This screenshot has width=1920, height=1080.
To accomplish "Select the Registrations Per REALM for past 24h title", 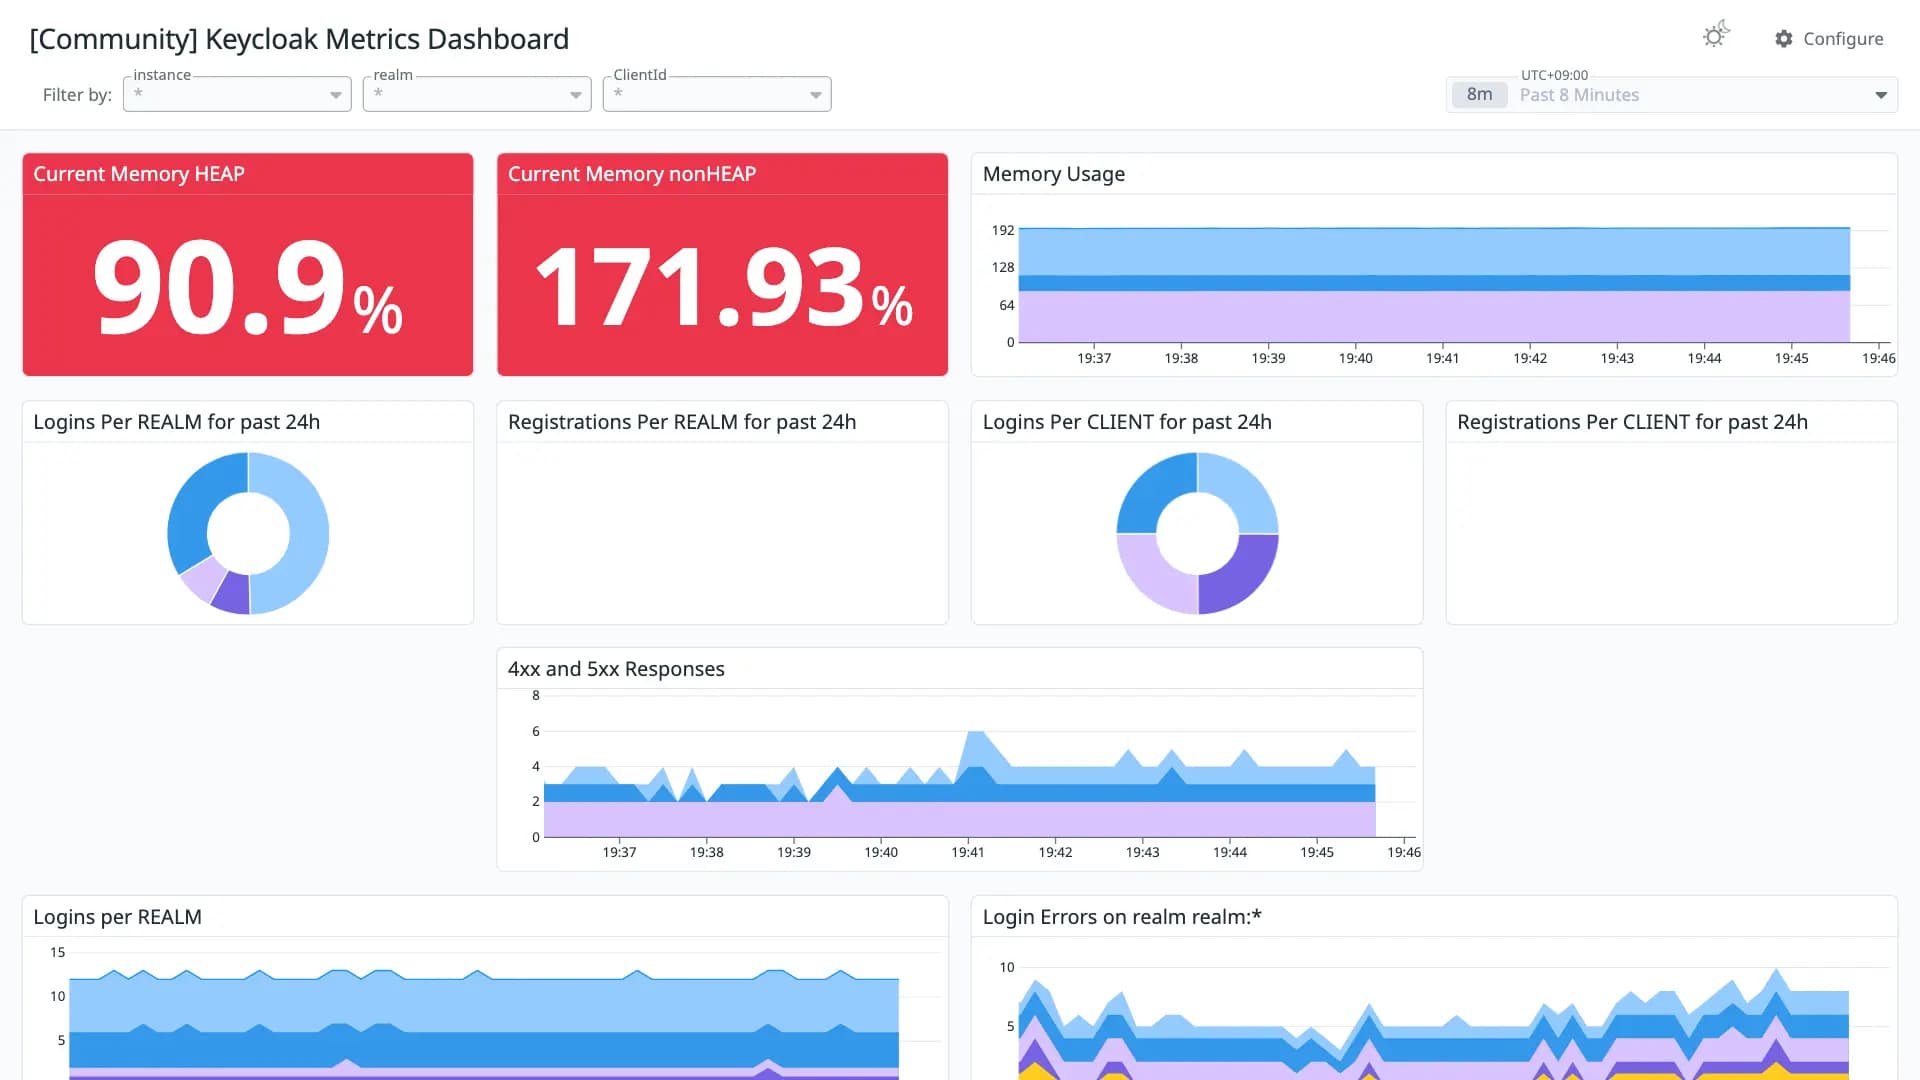I will [682, 422].
